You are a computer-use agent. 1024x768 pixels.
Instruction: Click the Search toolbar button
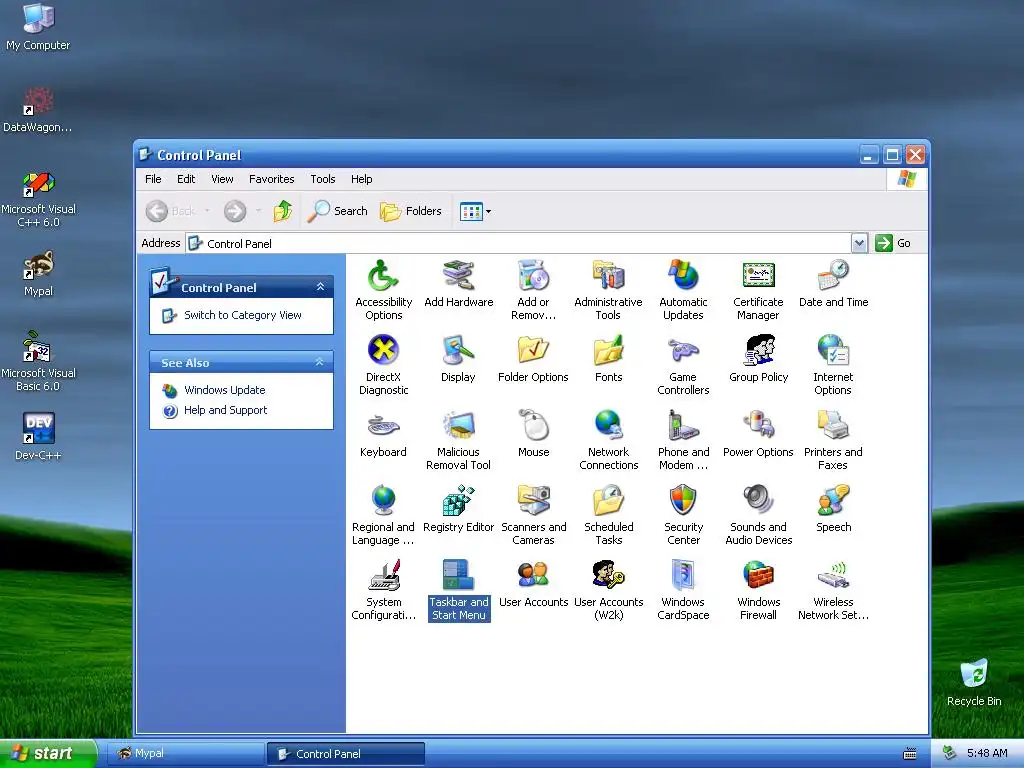(337, 211)
